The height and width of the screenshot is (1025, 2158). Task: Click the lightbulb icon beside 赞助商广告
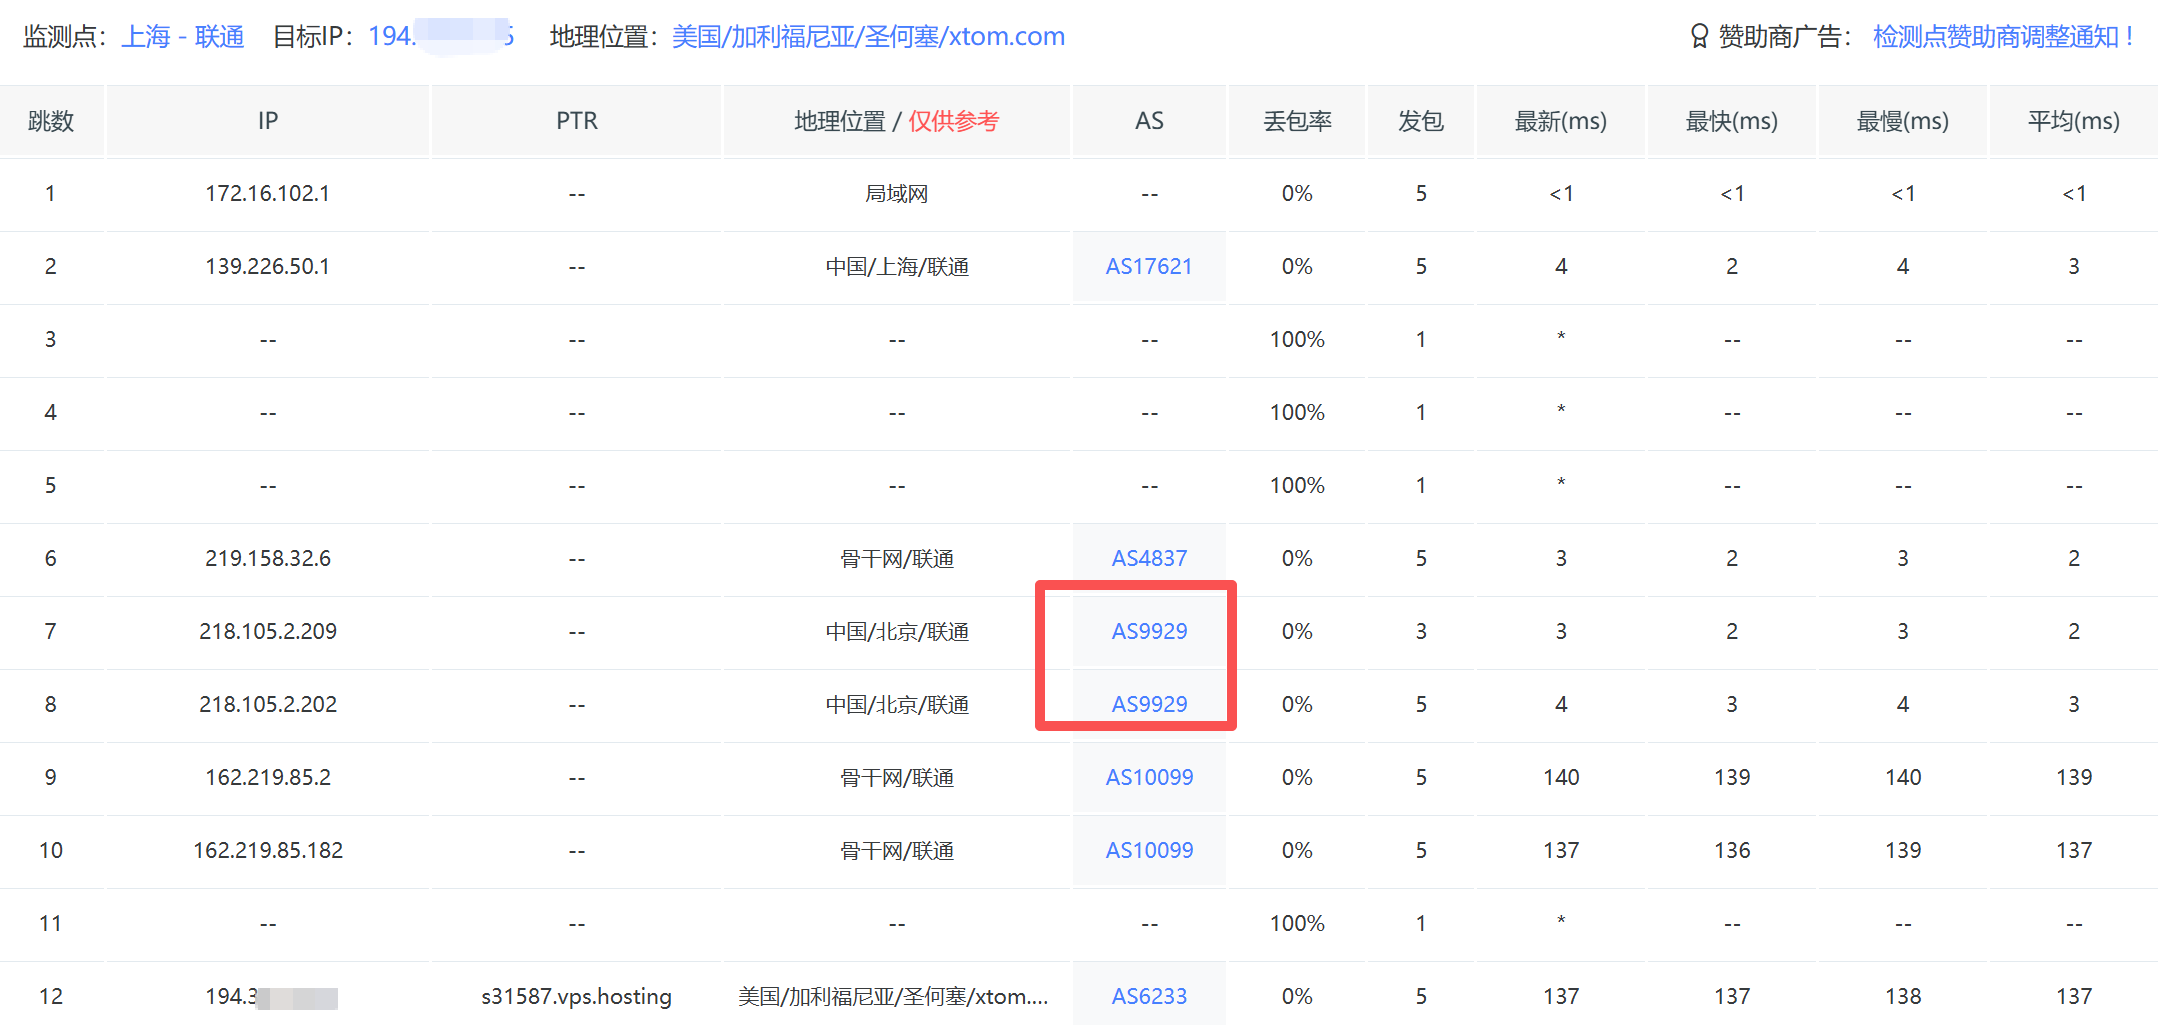pyautogui.click(x=1699, y=37)
